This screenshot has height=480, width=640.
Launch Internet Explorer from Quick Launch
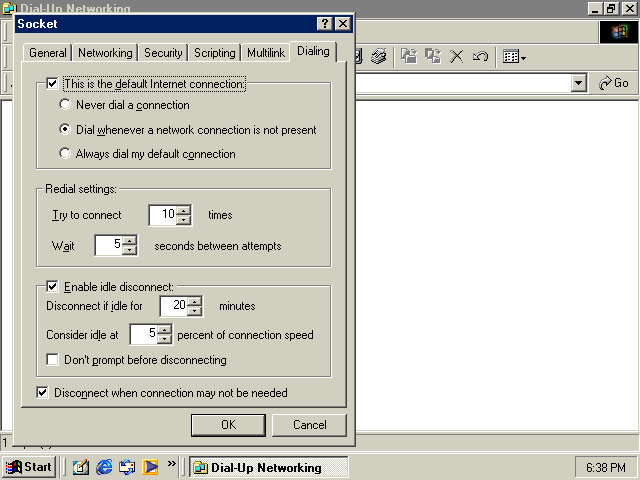point(104,467)
